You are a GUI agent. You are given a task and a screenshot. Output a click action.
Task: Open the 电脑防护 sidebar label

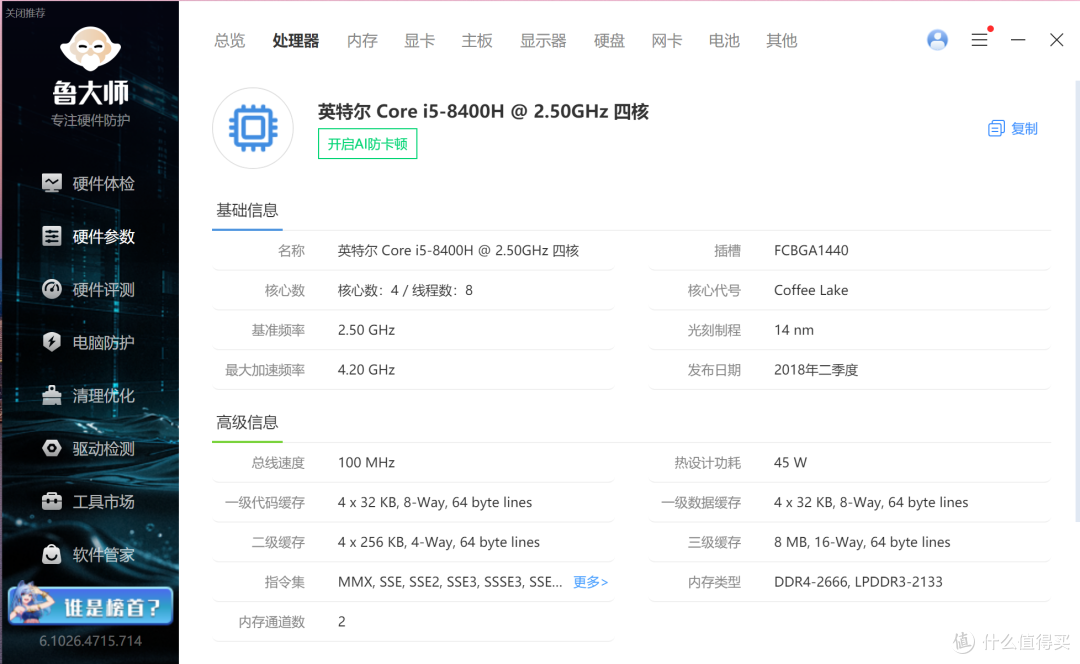[103, 342]
